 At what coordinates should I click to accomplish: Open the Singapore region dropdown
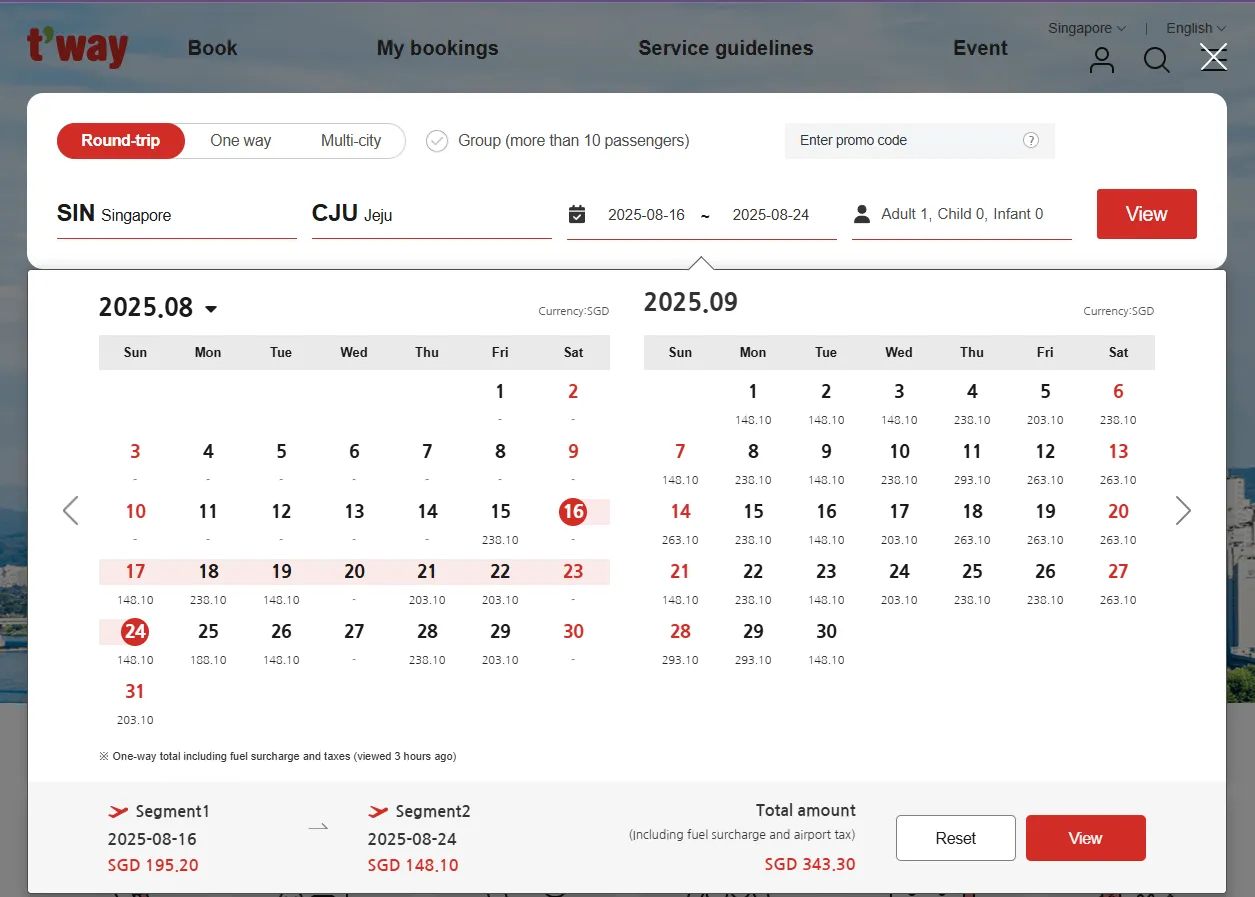click(1086, 28)
